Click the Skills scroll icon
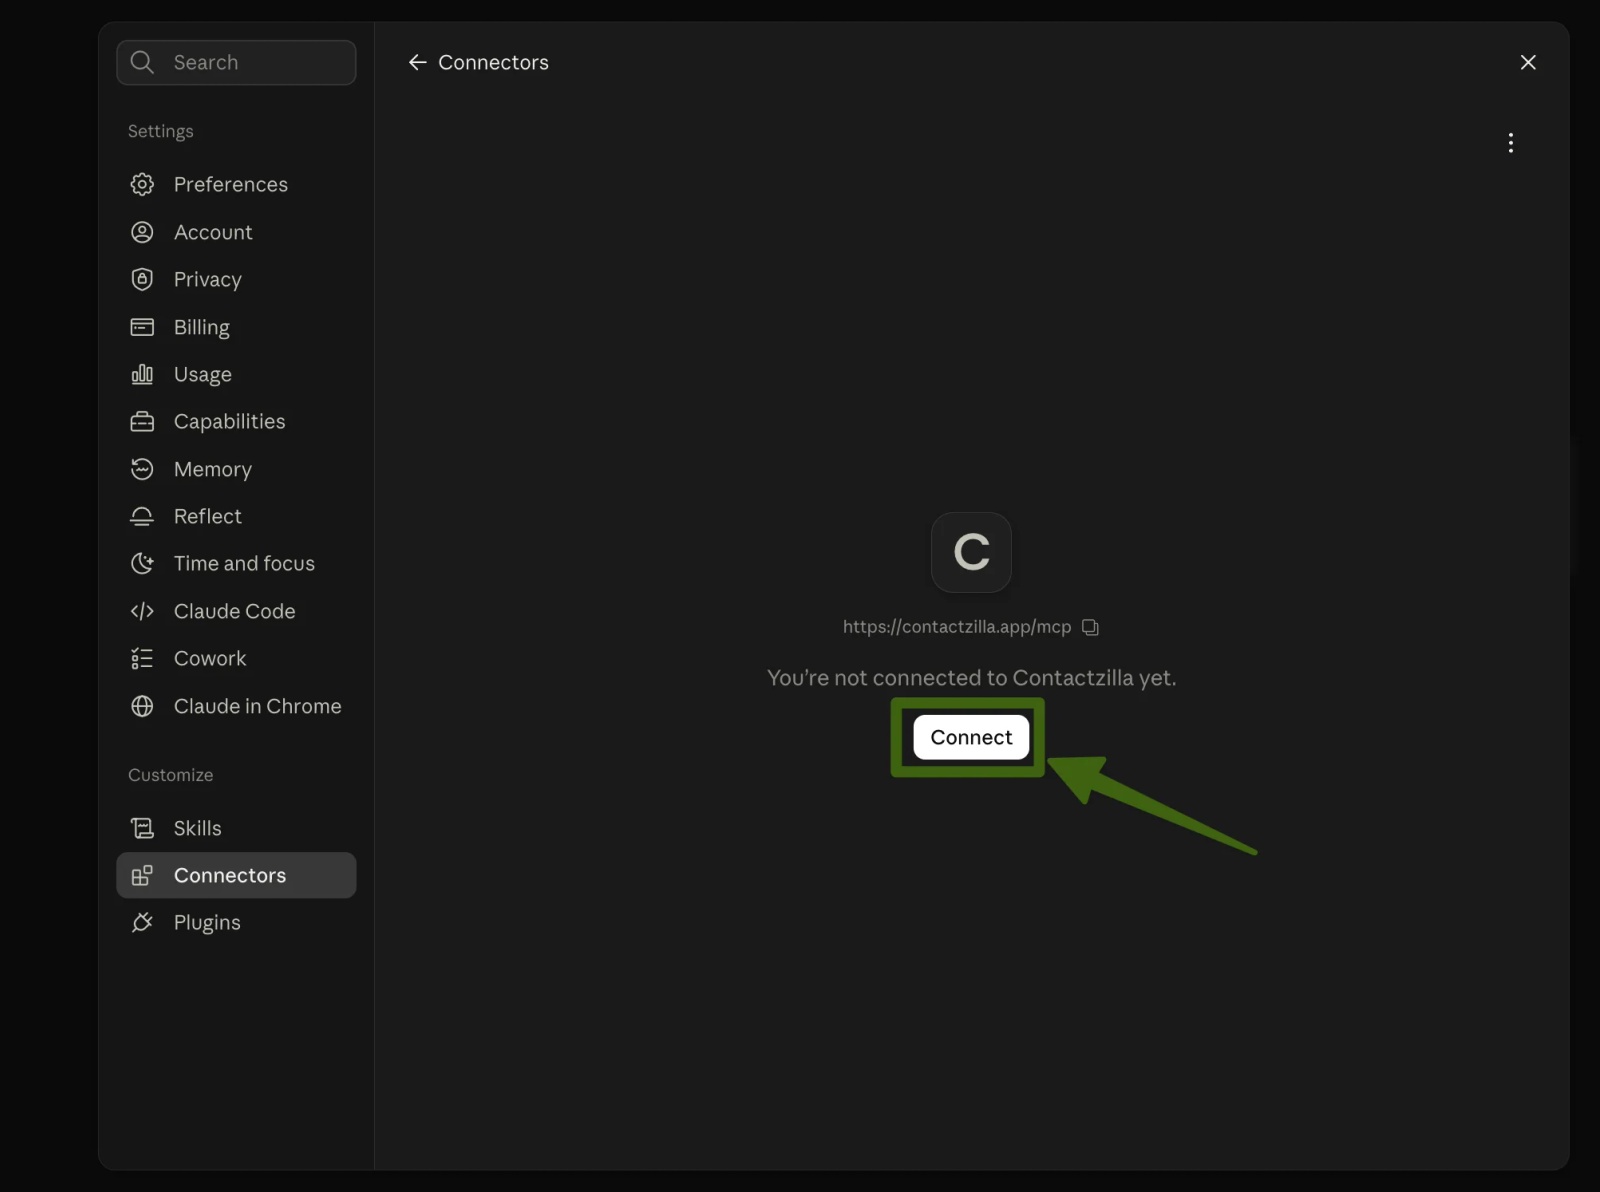This screenshot has width=1600, height=1192. (142, 828)
